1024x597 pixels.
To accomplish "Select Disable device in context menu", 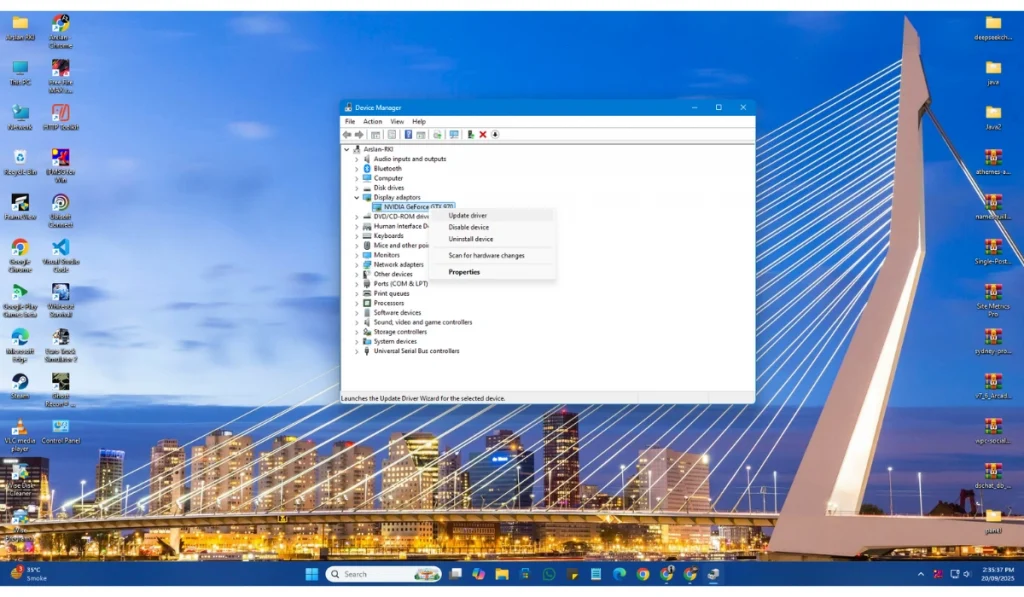I will 469,227.
